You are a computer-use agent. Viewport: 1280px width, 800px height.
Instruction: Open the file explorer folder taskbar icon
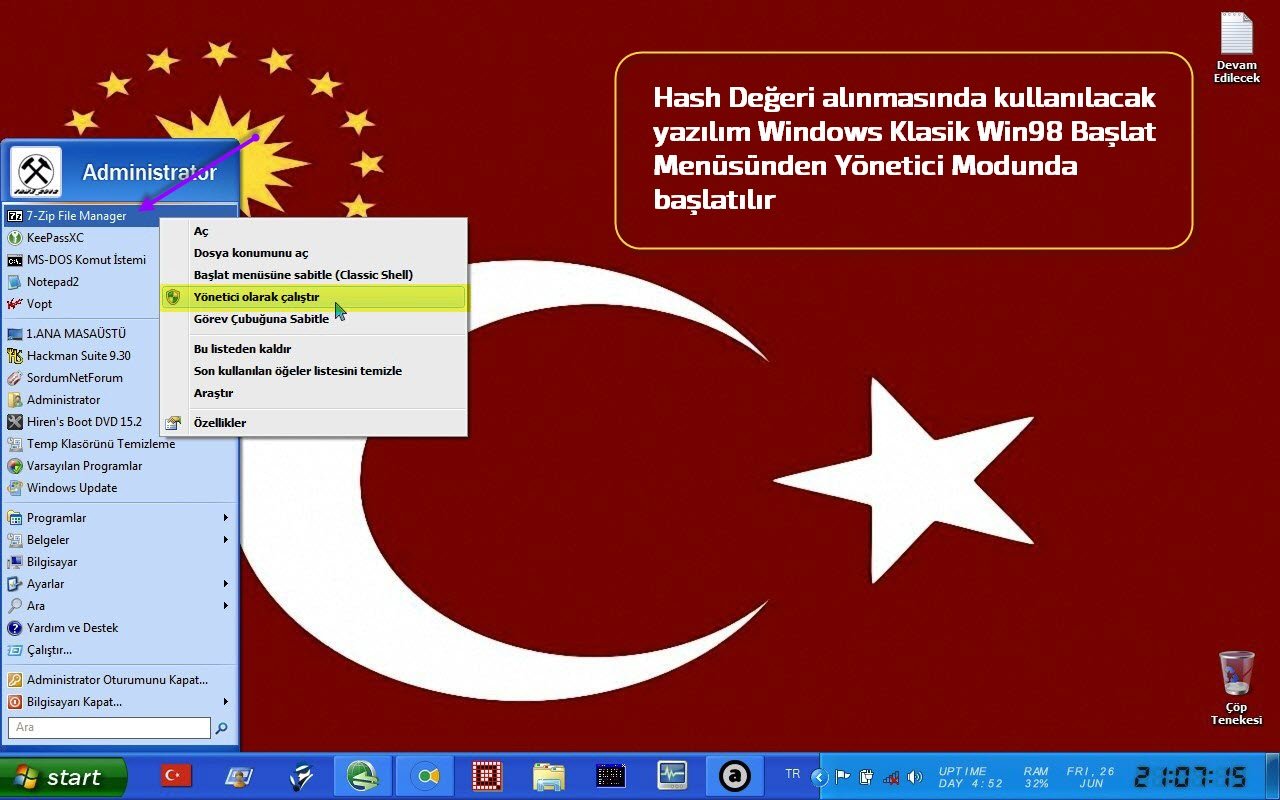point(548,775)
